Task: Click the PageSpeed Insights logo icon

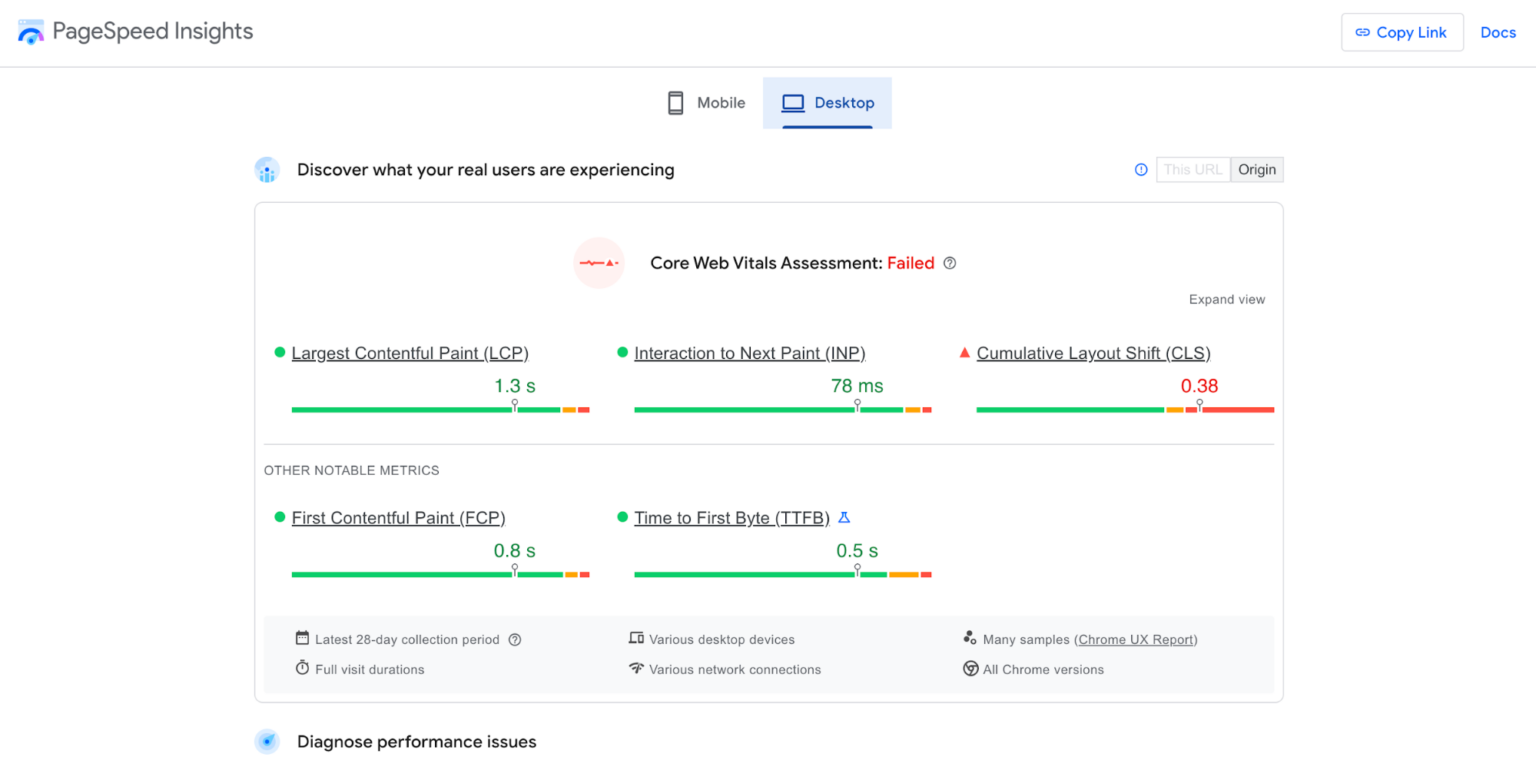Action: (30, 31)
